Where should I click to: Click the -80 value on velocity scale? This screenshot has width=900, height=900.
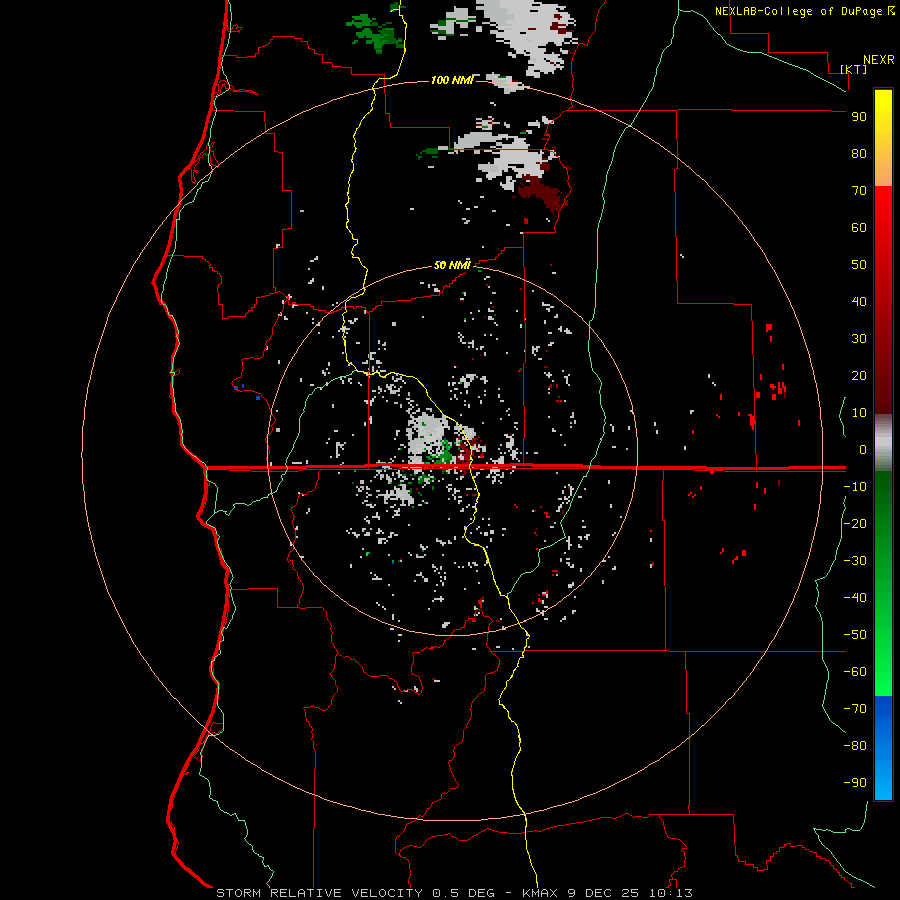tap(855, 746)
